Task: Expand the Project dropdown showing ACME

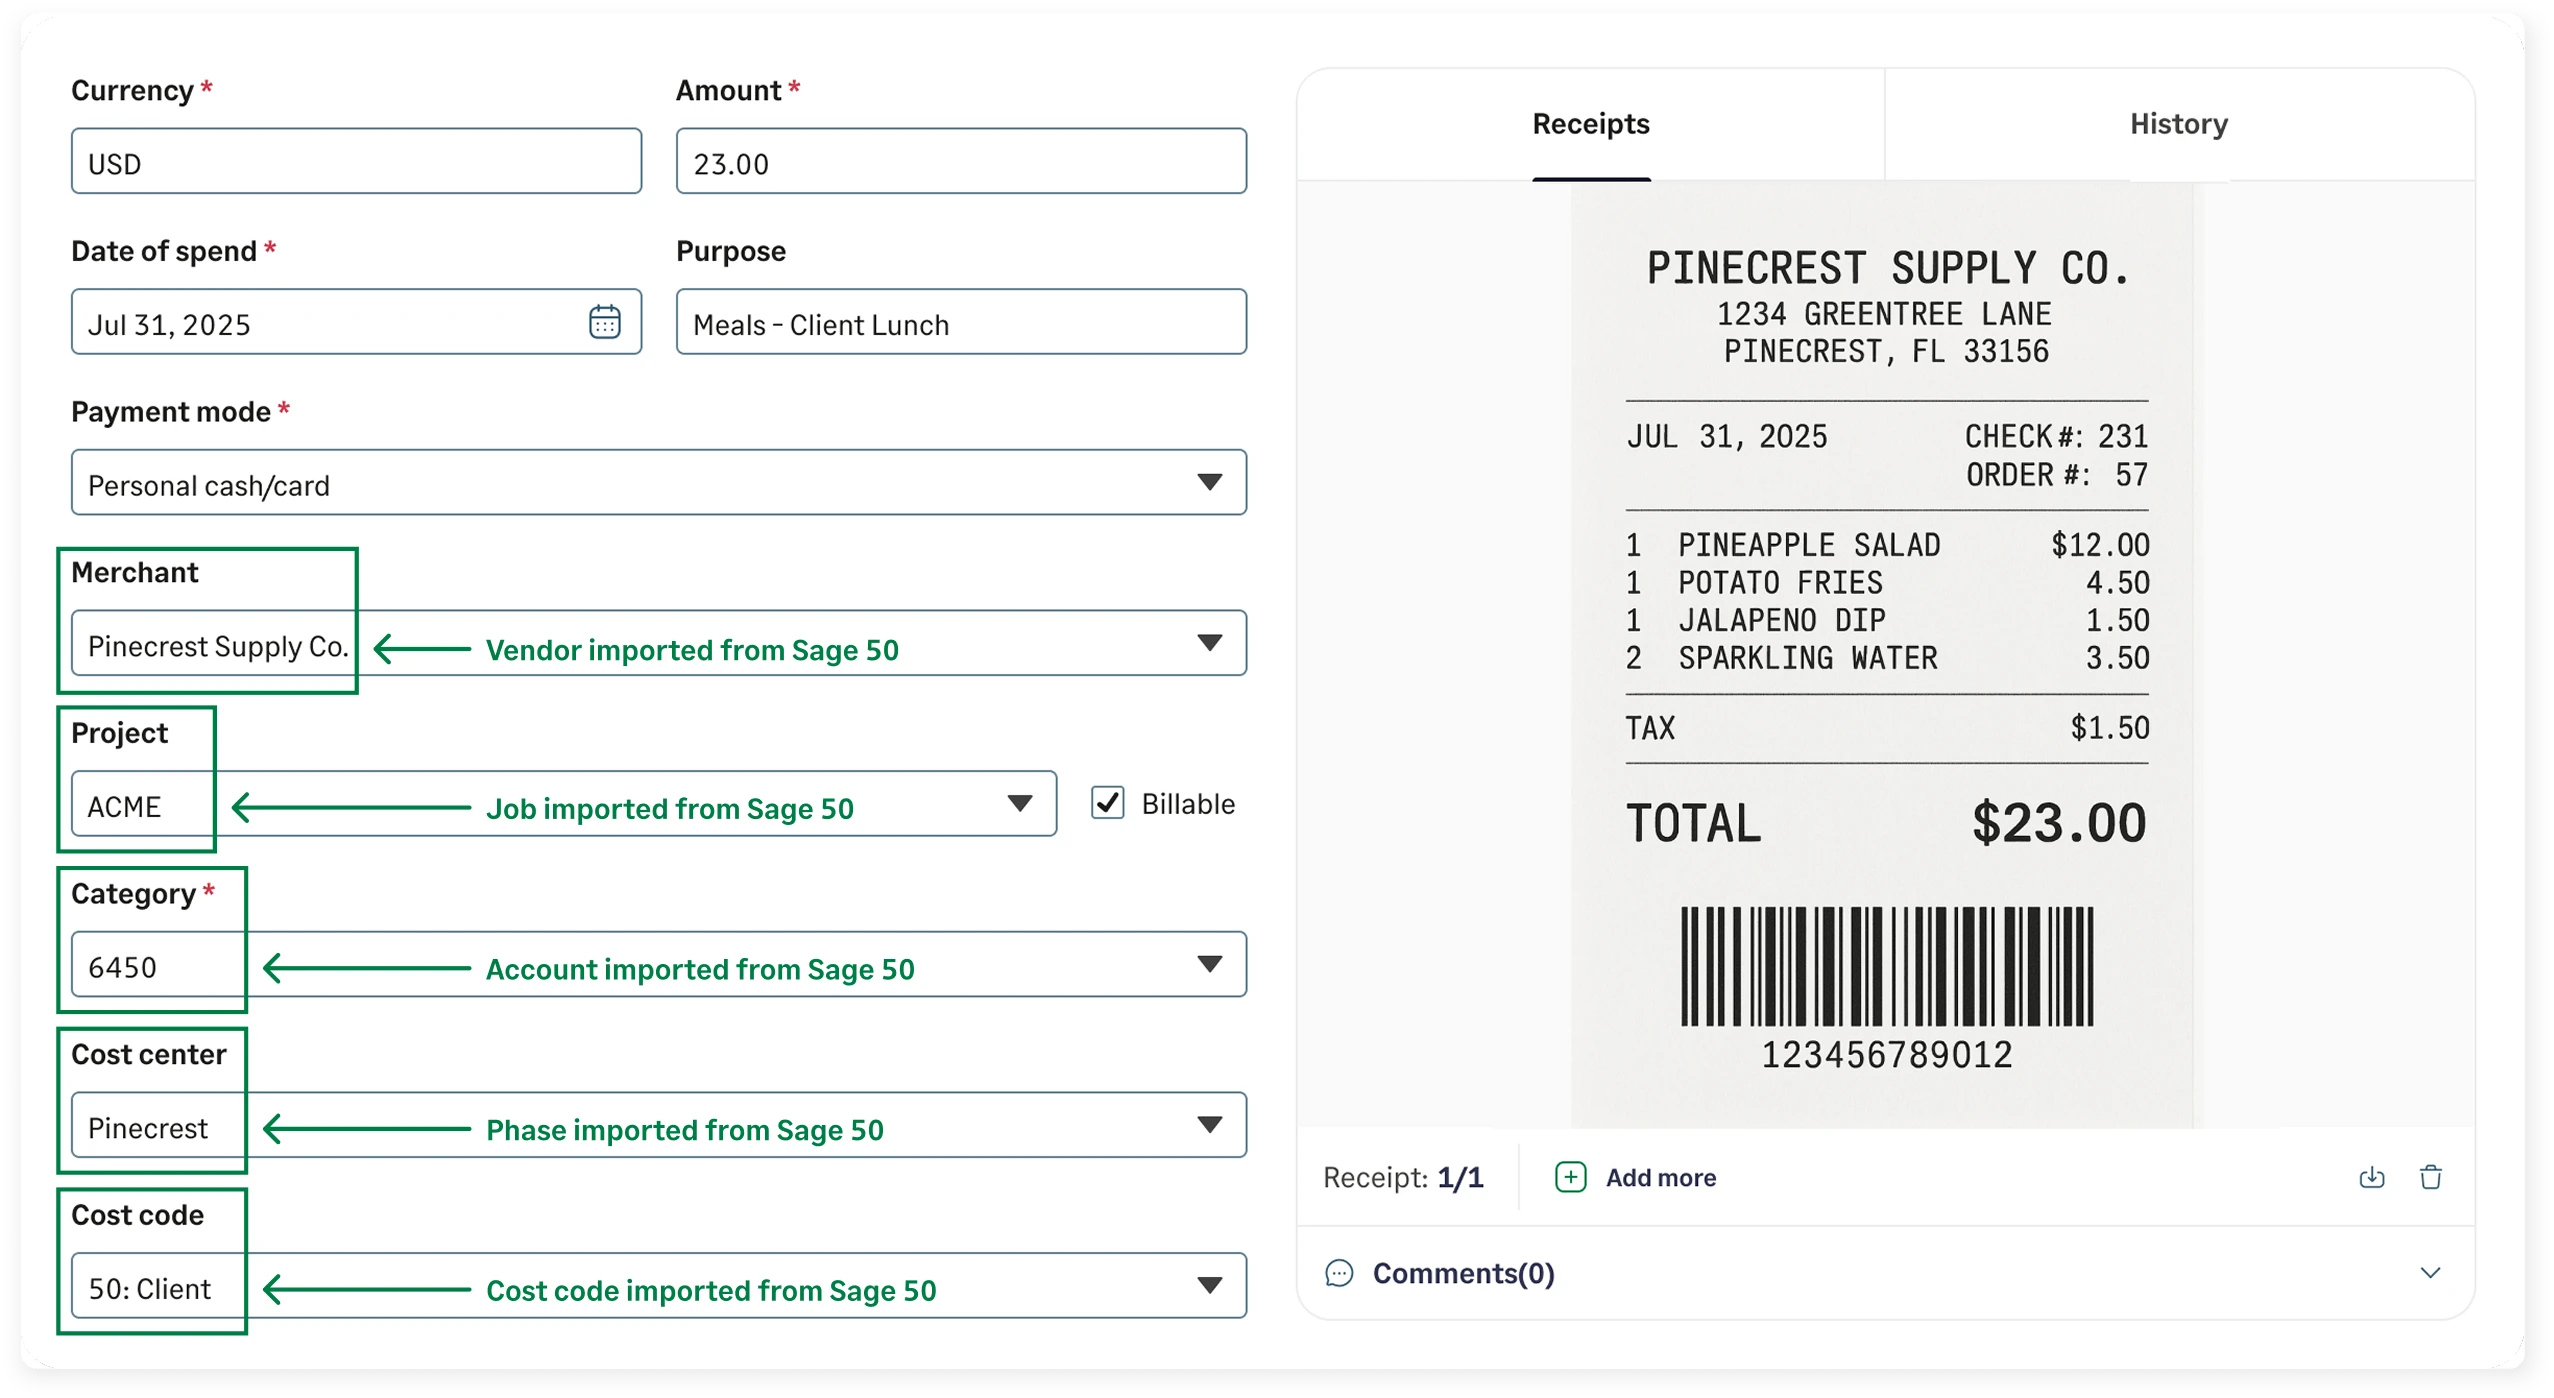Action: [x=1020, y=803]
